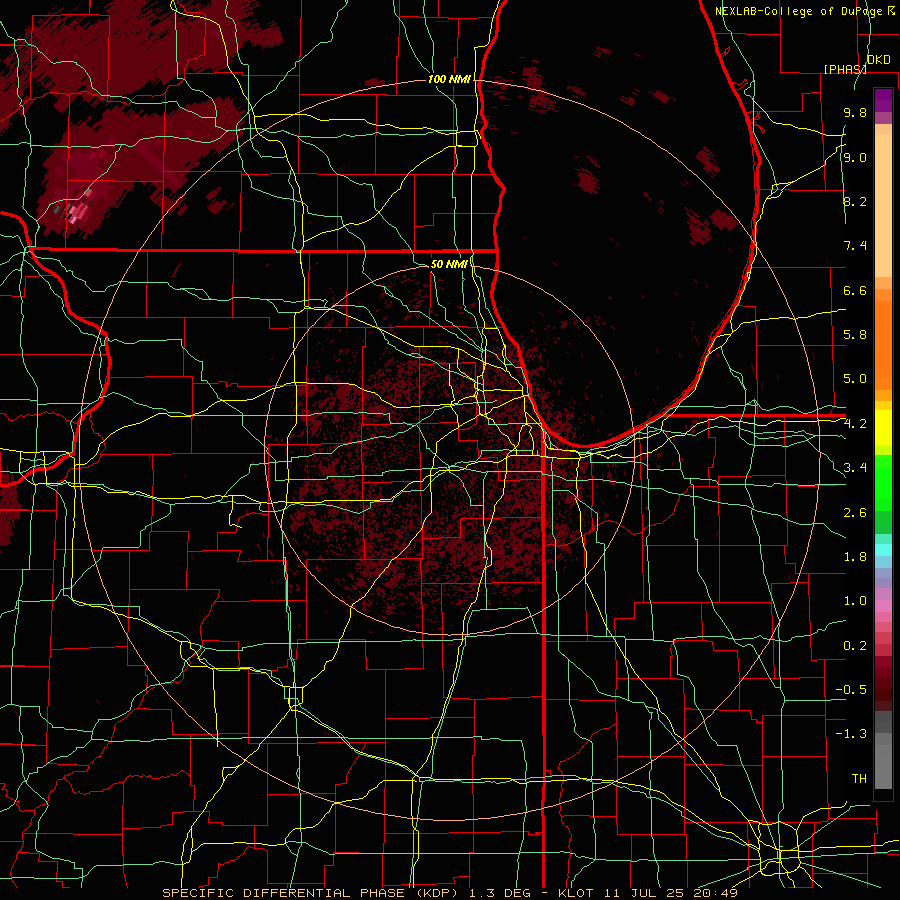Select the 2.6 scale value
The width and height of the screenshot is (900, 900).
(855, 513)
